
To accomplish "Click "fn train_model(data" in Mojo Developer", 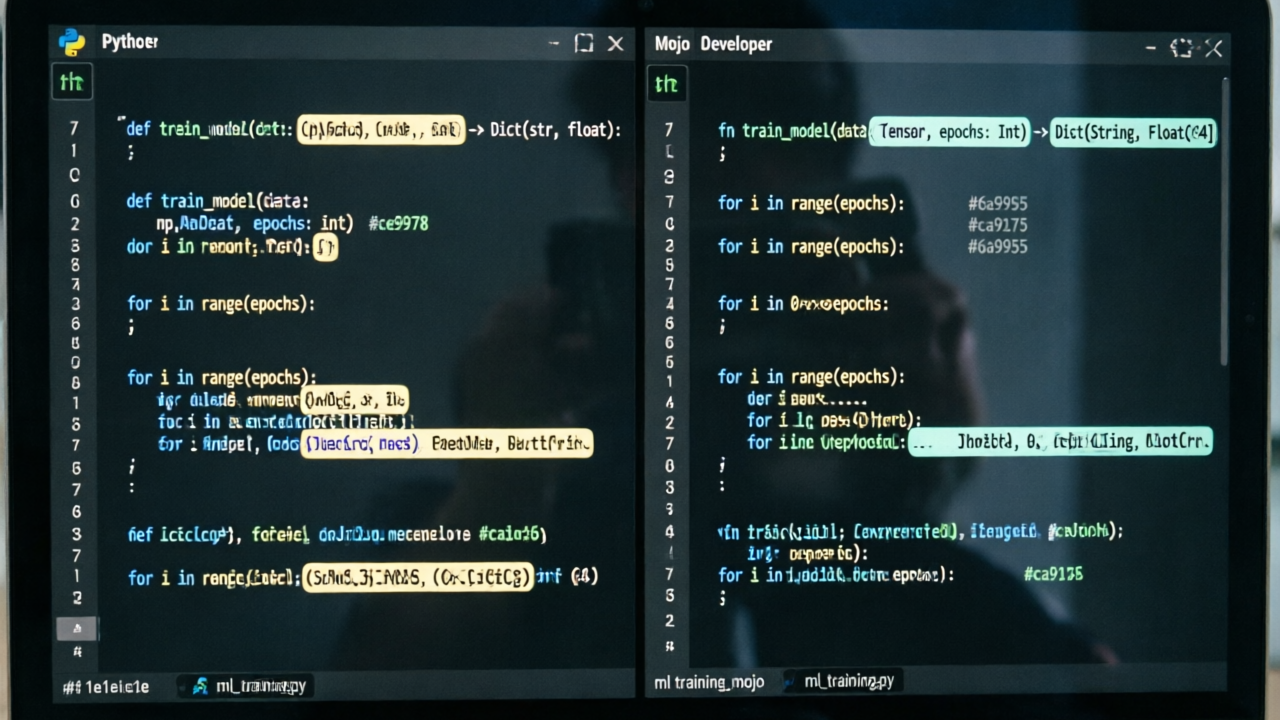I will 793,131.
